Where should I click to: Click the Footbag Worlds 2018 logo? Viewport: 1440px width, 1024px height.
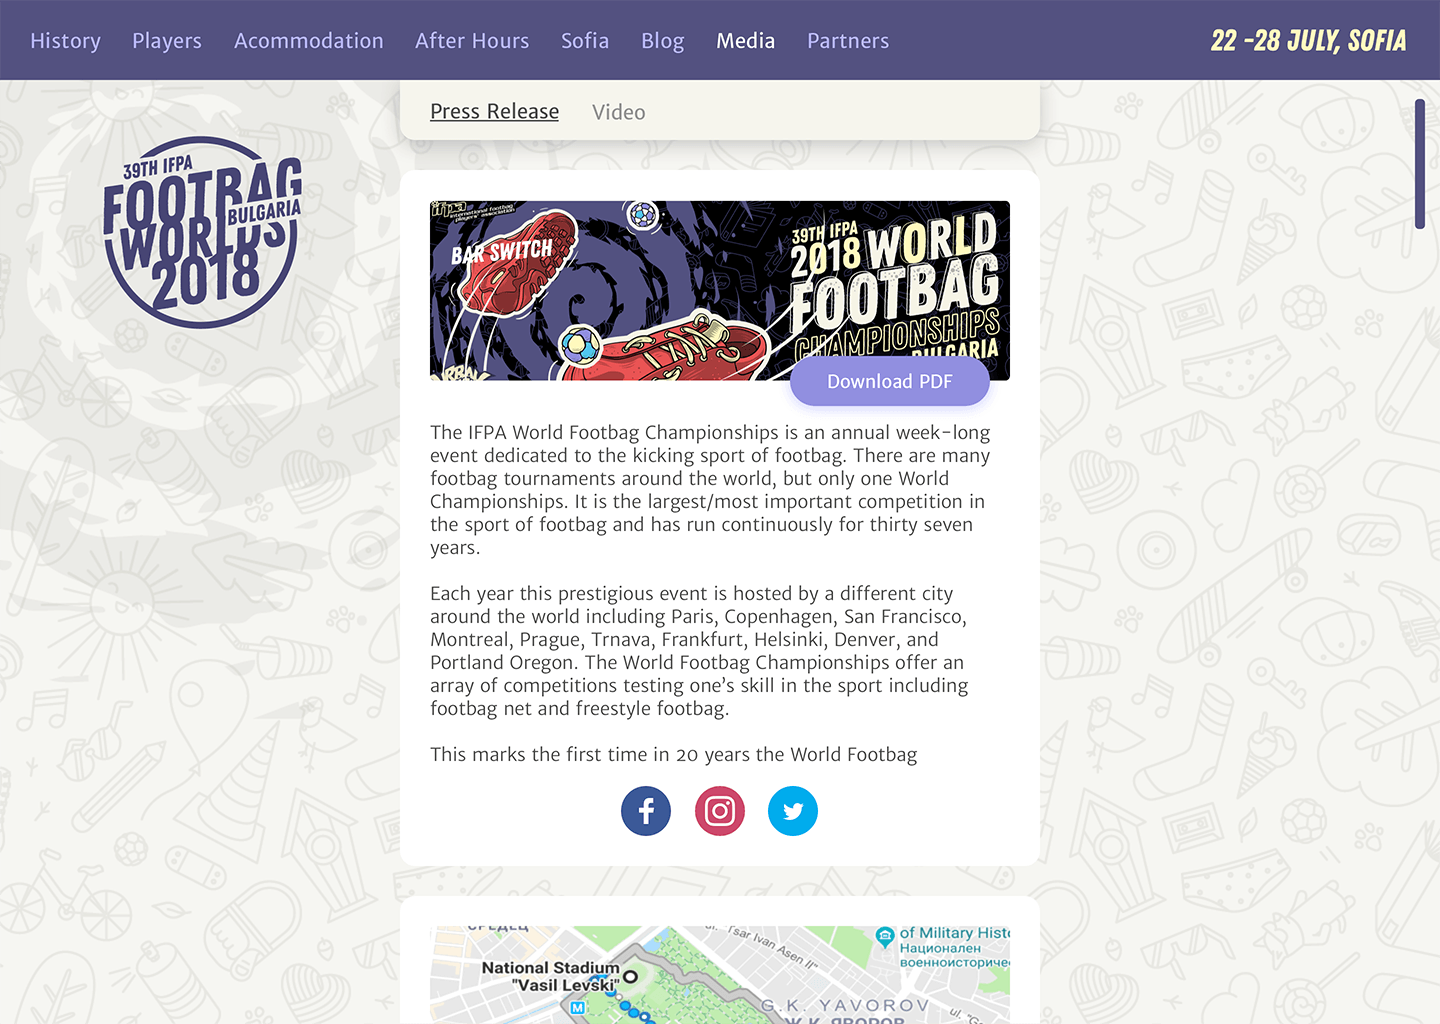(x=202, y=232)
